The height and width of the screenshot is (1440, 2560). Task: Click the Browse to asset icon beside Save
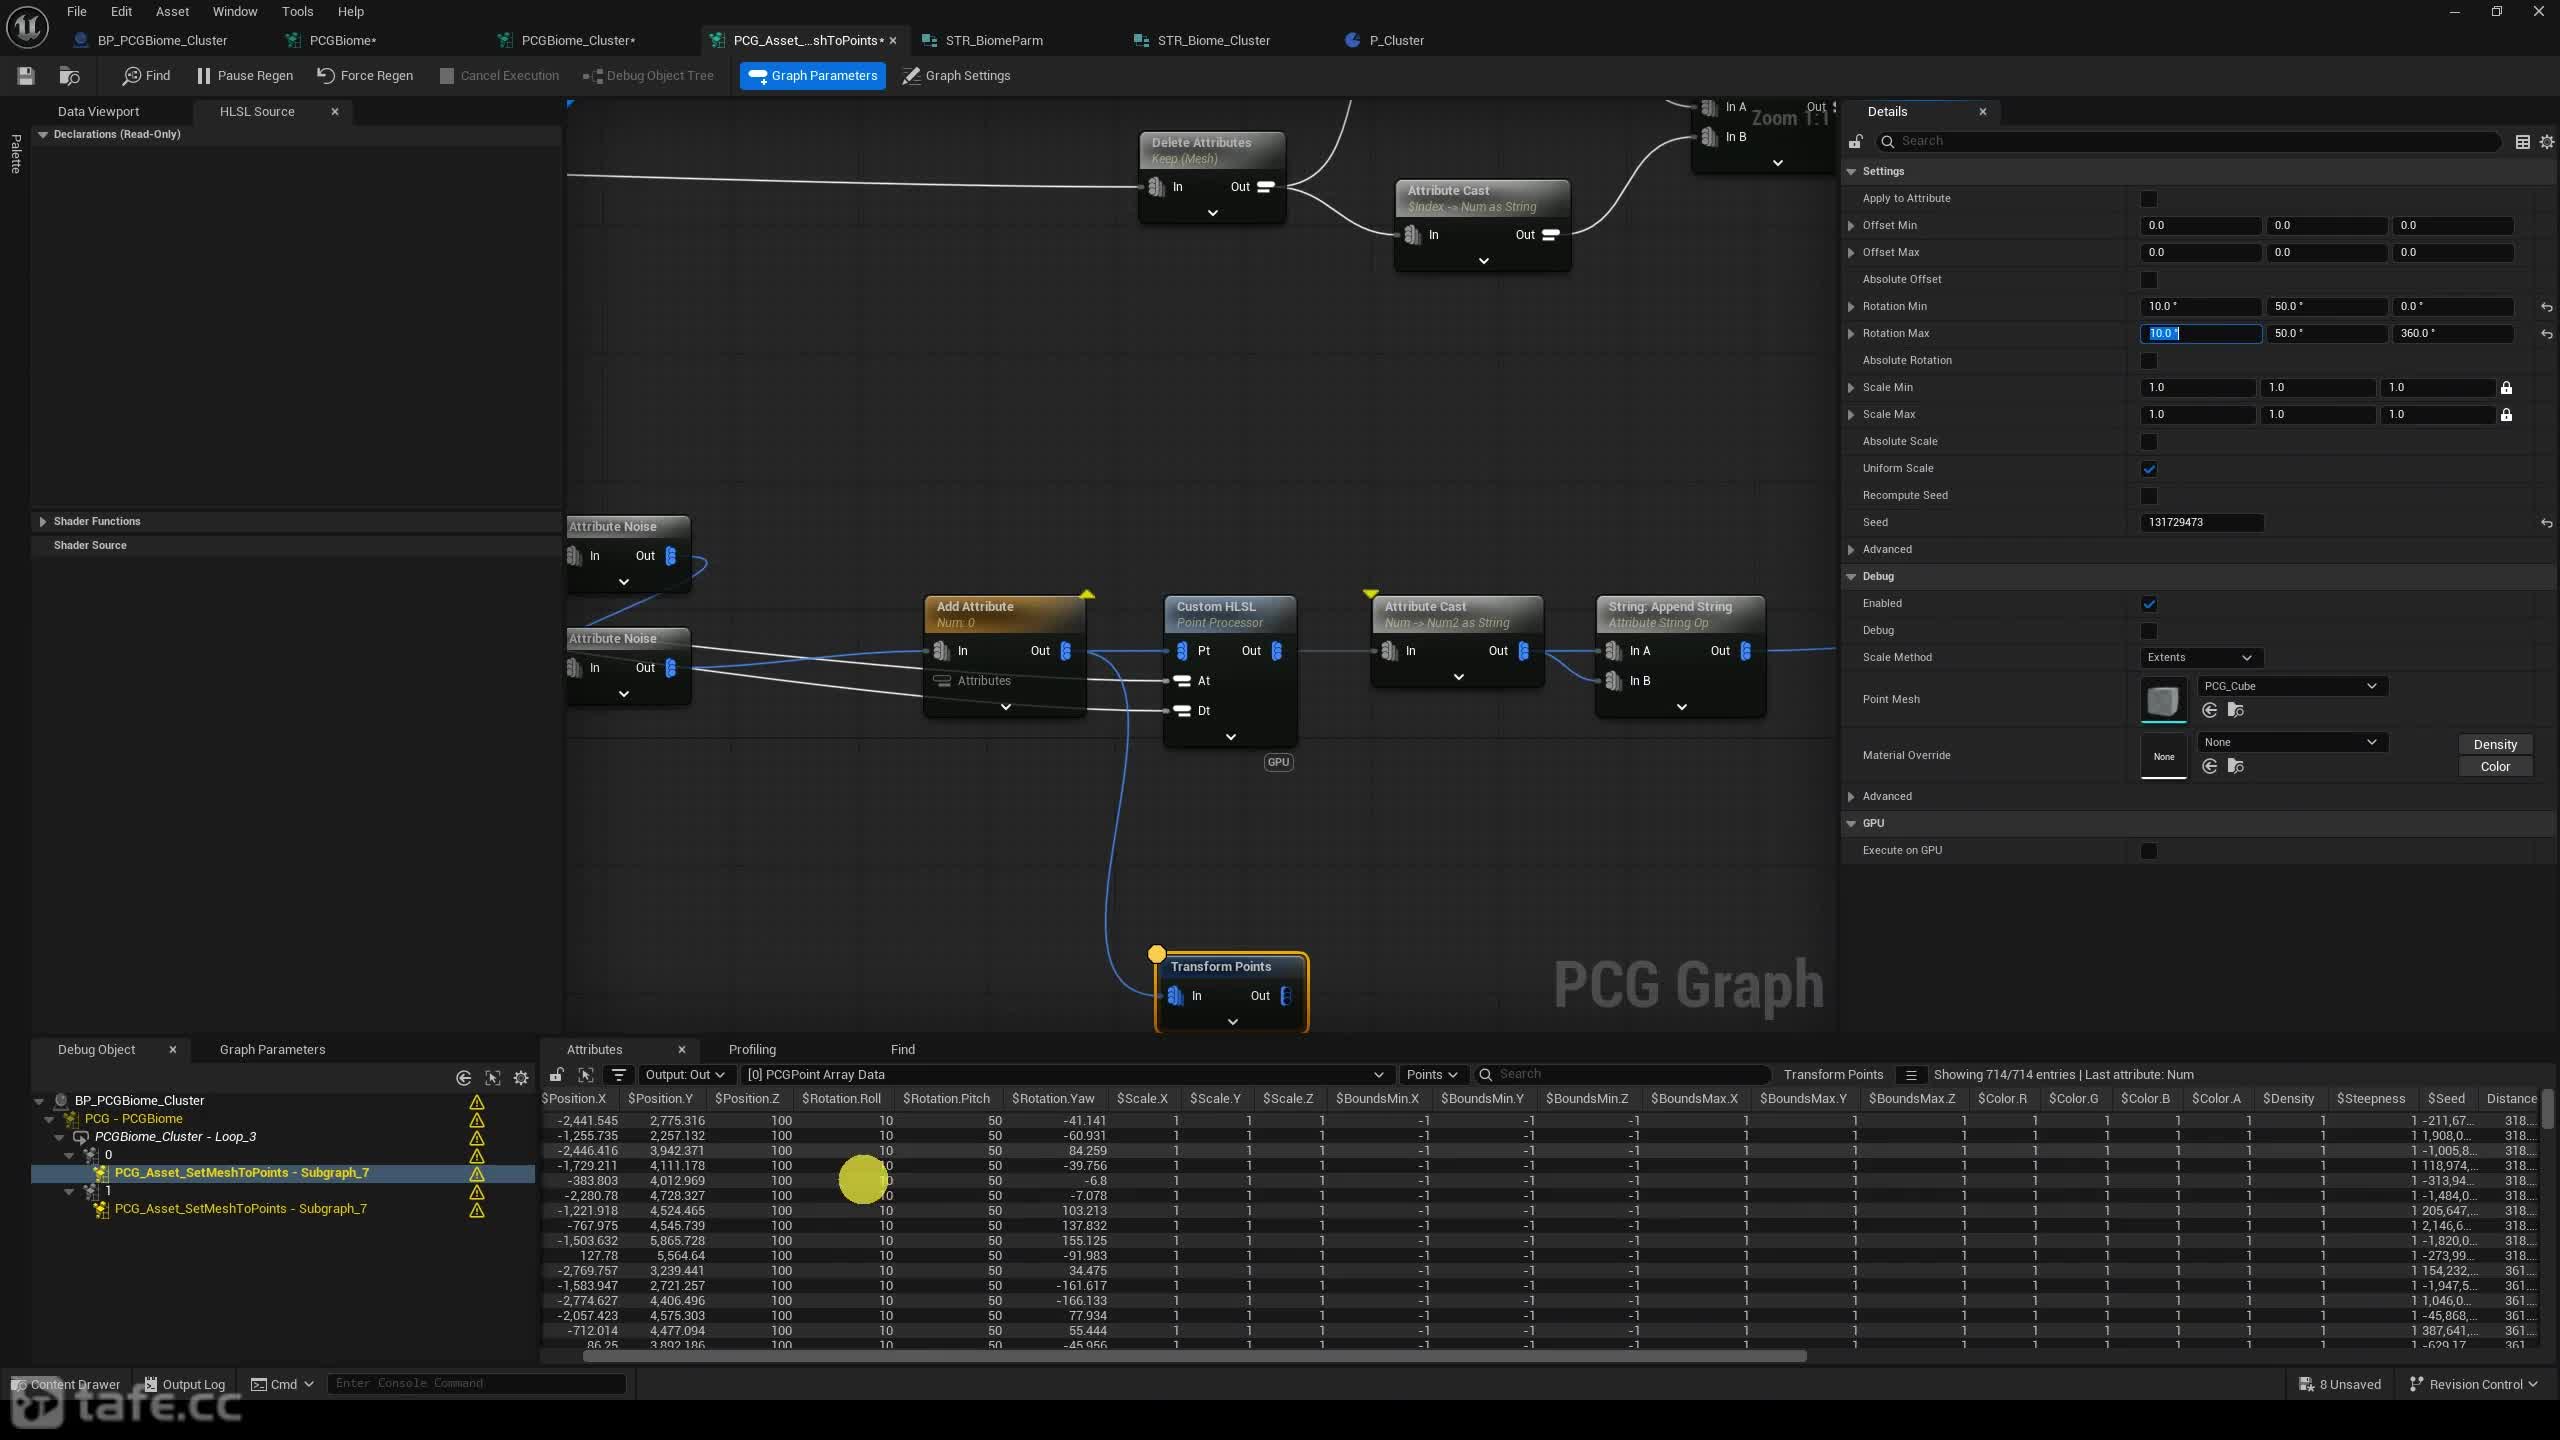(69, 75)
